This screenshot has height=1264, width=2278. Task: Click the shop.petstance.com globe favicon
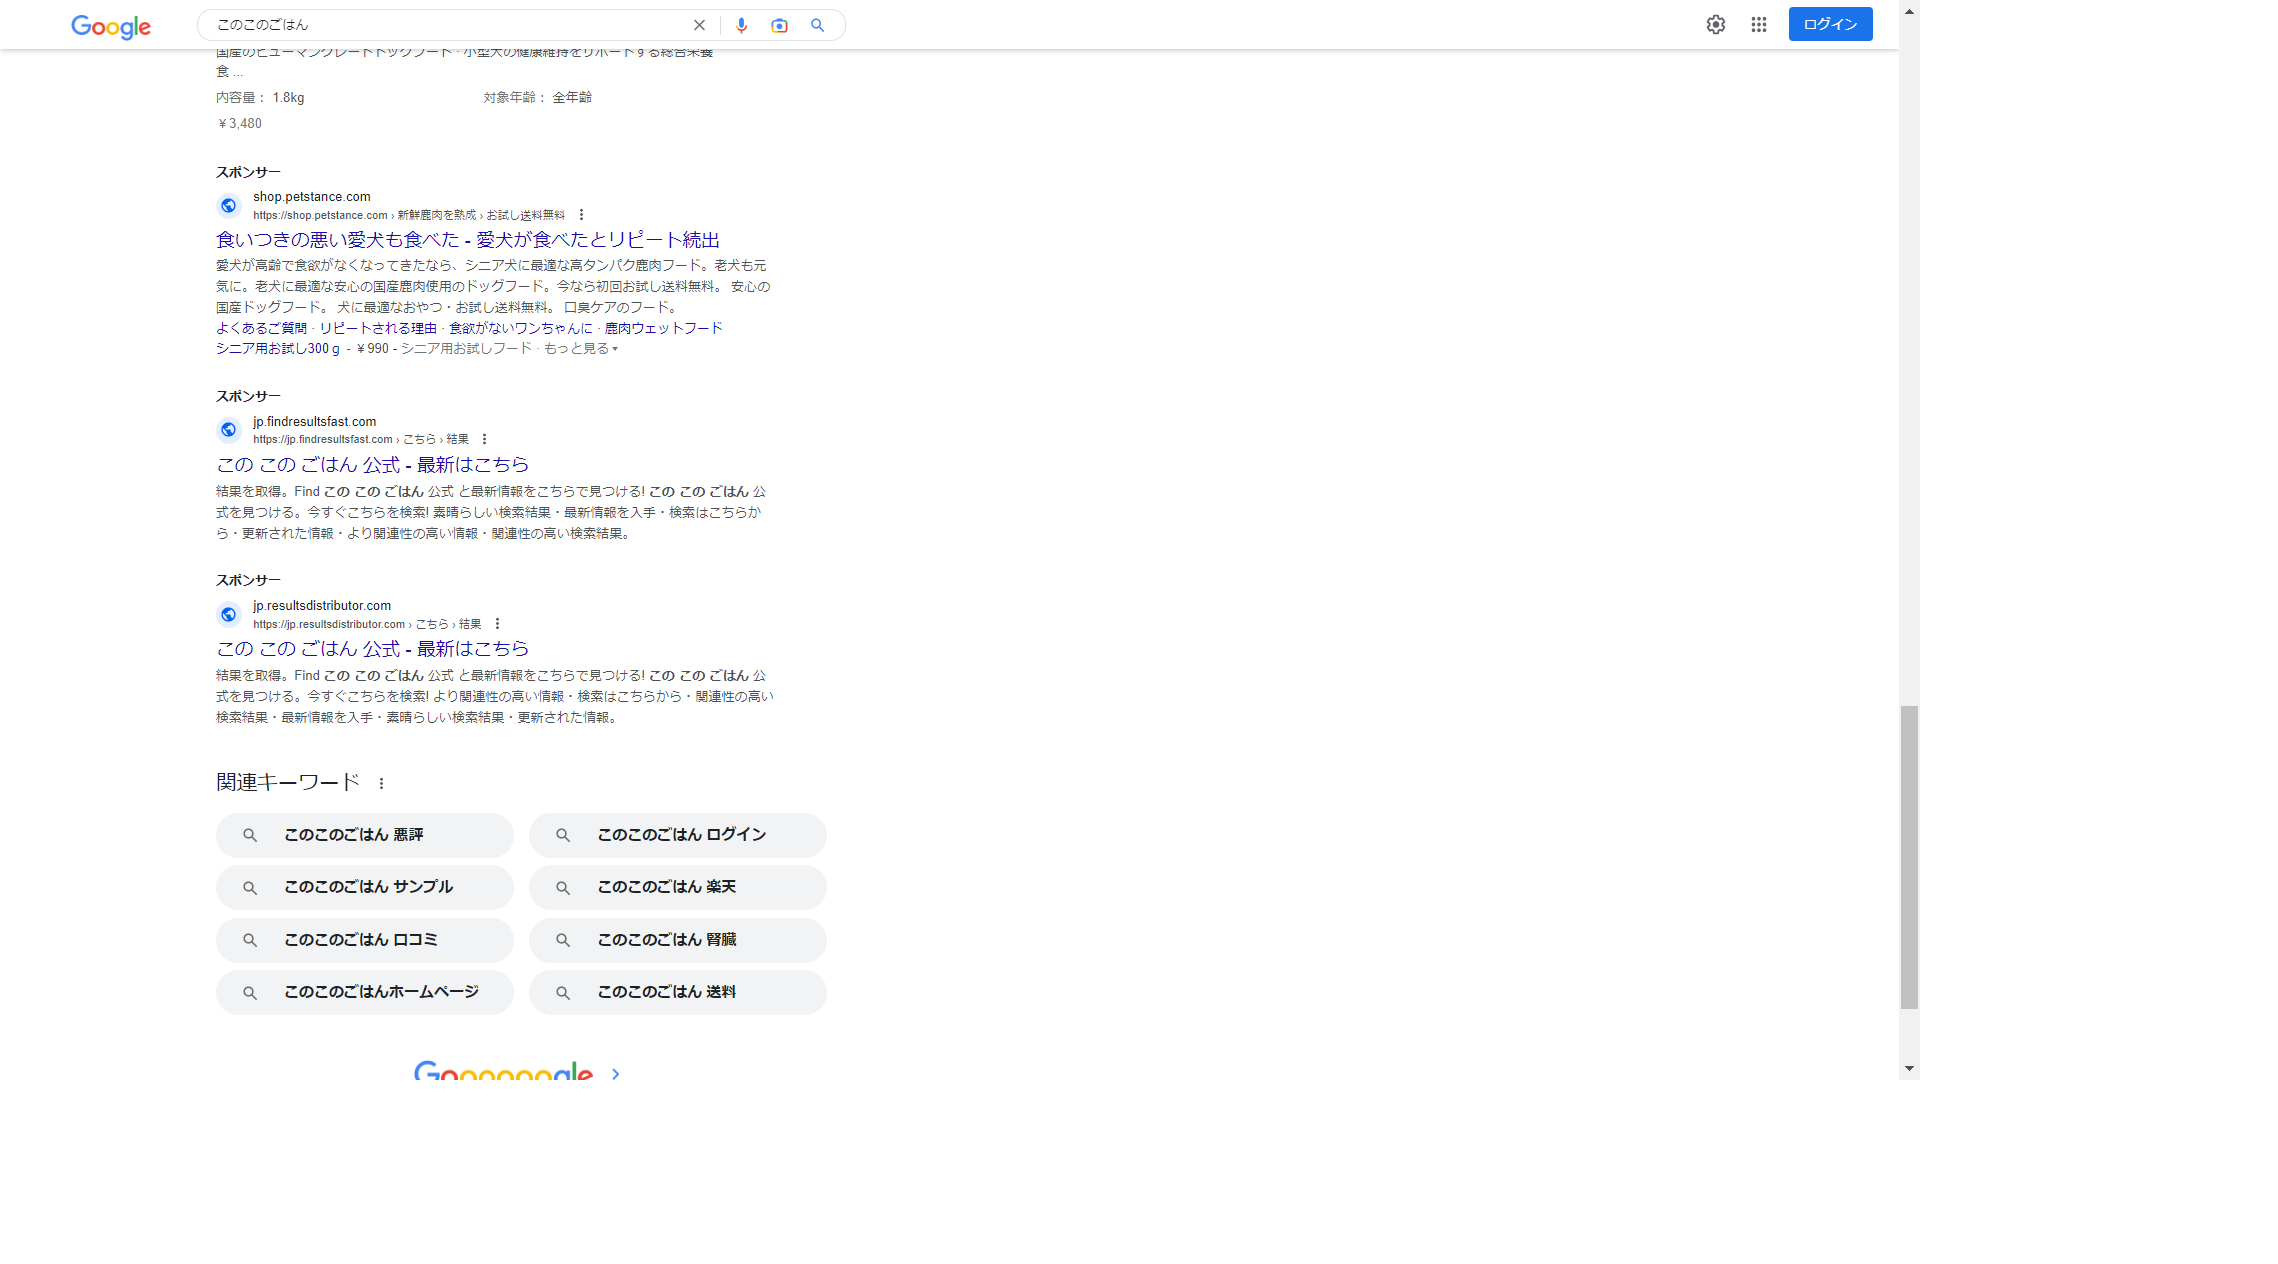click(x=229, y=205)
